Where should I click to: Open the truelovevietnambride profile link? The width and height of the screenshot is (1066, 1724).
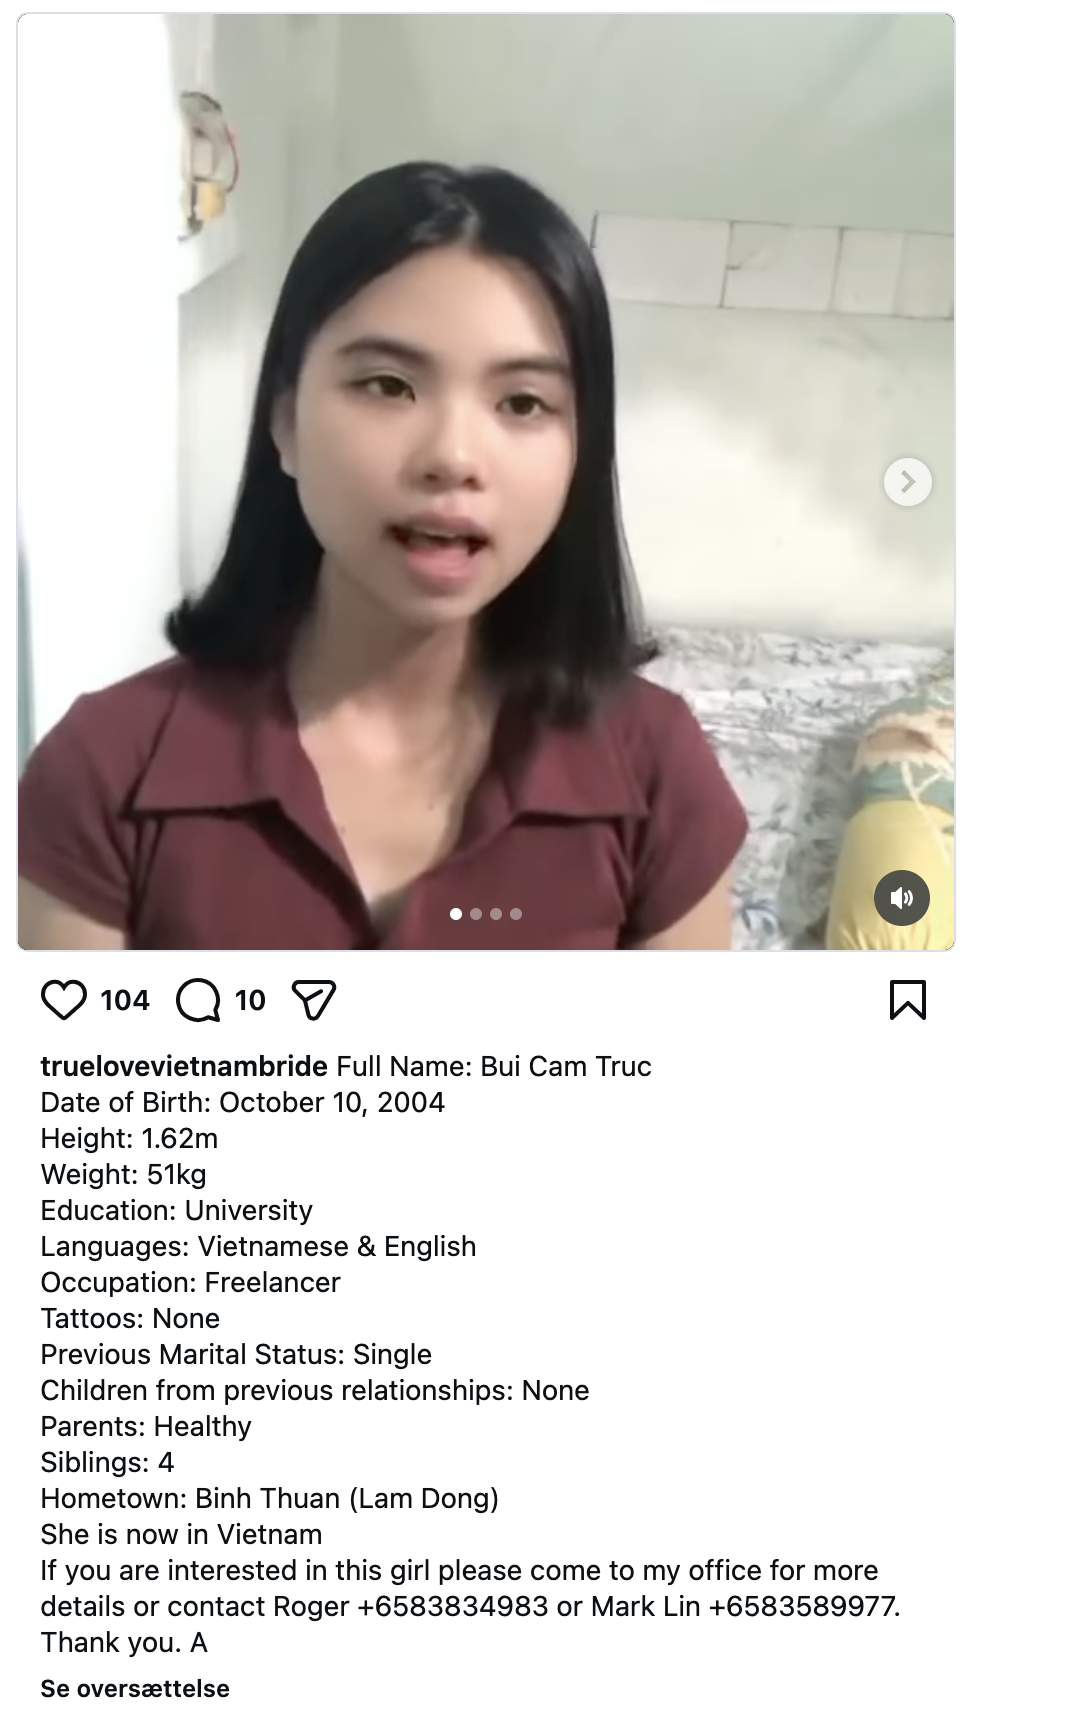(x=184, y=1066)
